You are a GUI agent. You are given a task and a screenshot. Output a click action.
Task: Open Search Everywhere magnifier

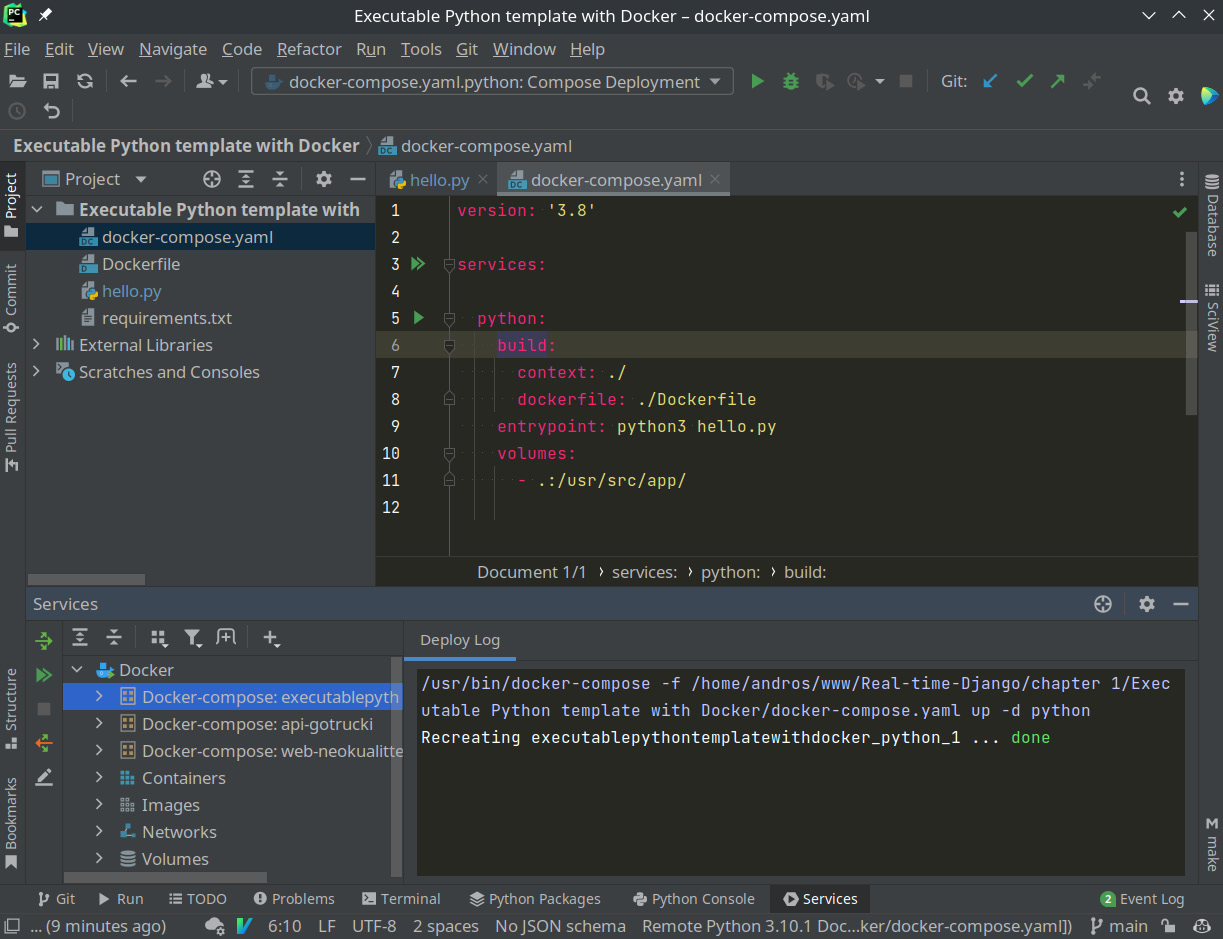tap(1142, 96)
